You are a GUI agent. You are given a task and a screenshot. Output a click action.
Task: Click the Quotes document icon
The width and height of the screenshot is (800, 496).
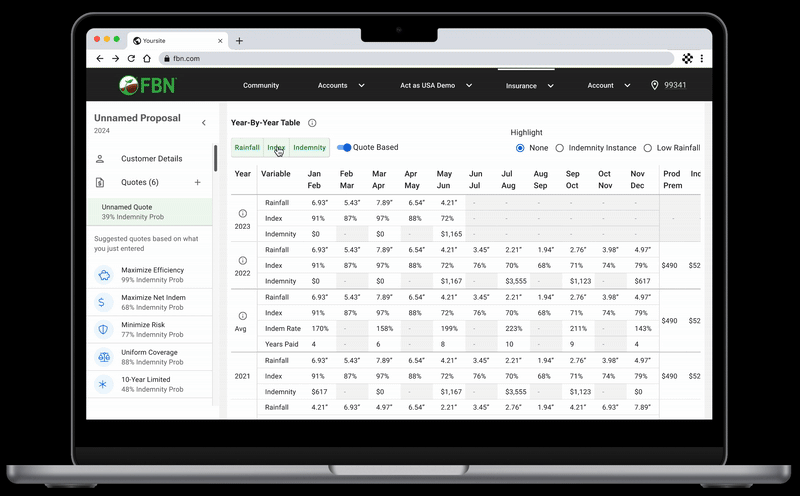tap(100, 182)
